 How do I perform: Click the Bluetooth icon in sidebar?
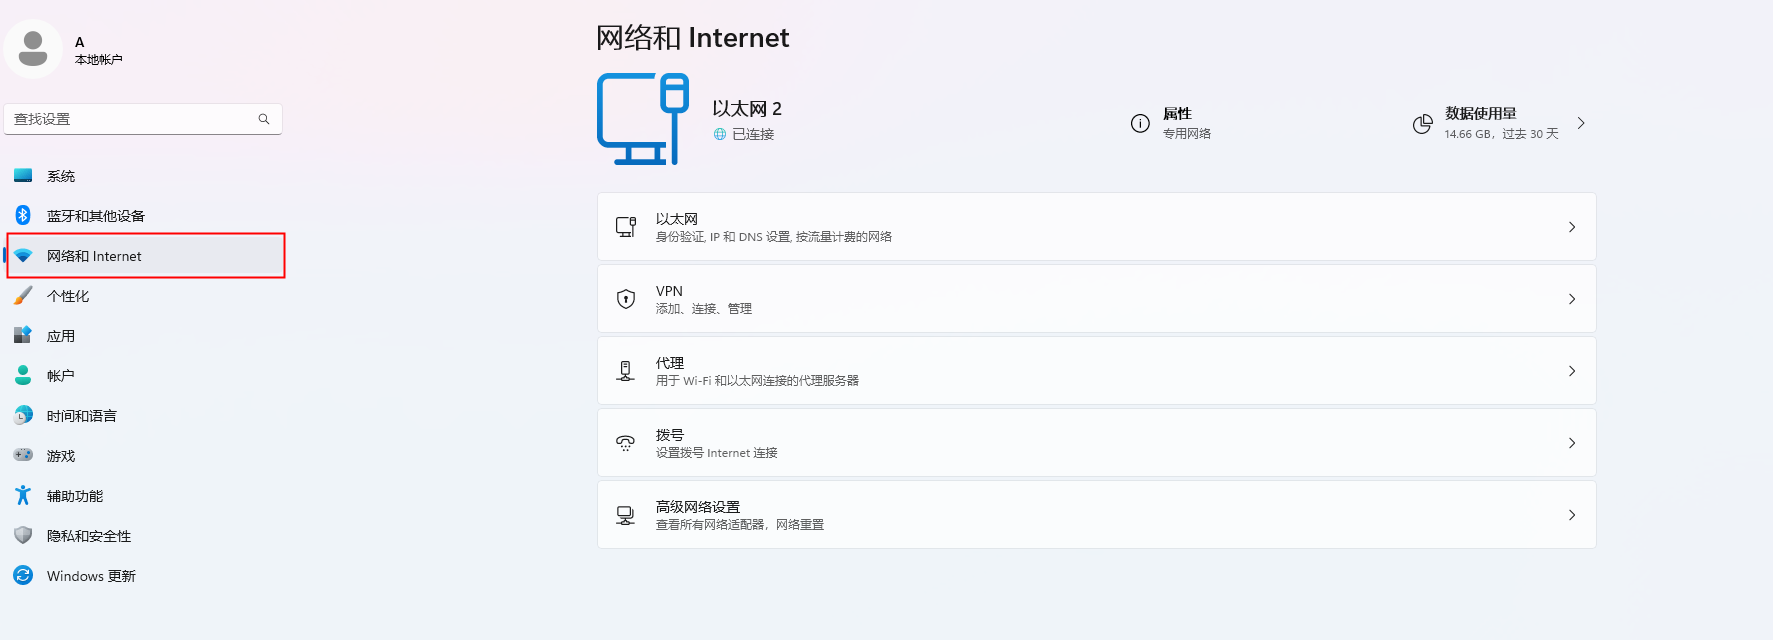pos(23,215)
